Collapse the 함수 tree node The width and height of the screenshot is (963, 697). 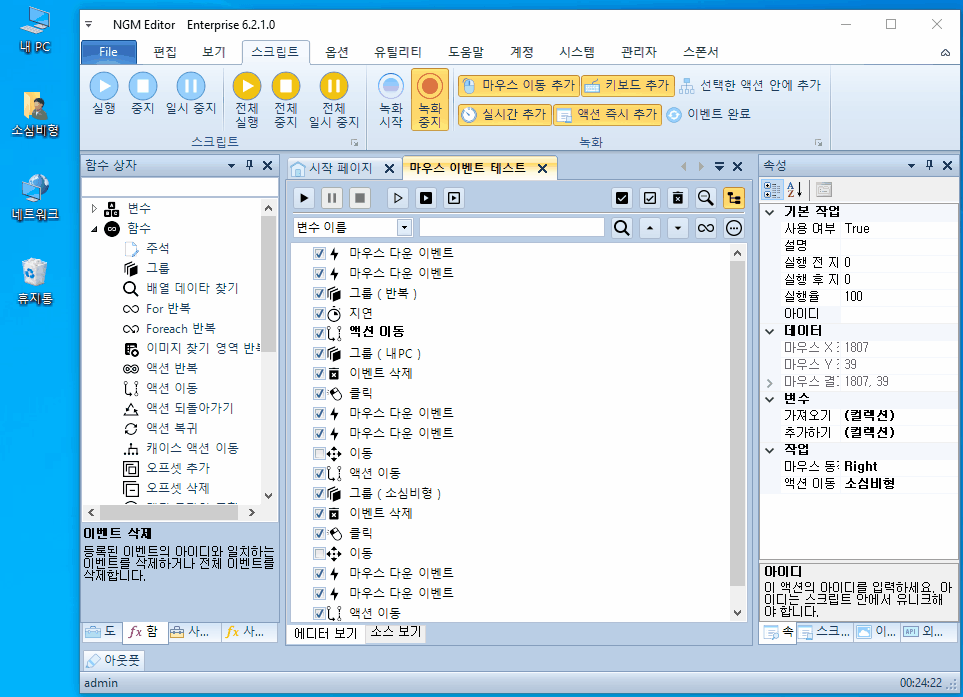[x=94, y=229]
